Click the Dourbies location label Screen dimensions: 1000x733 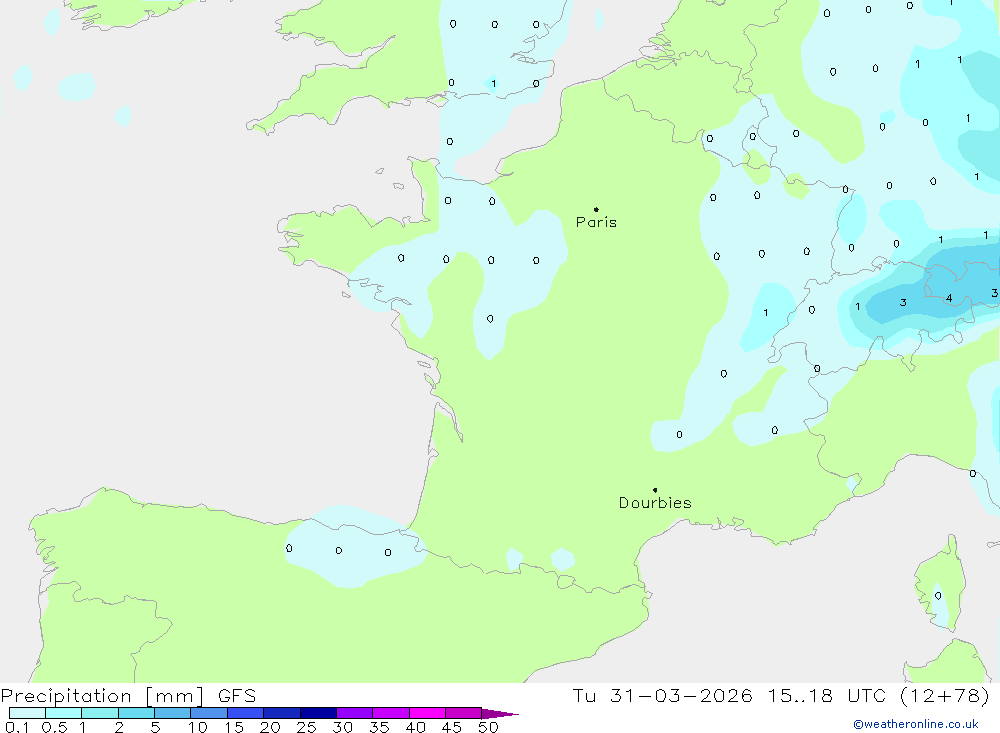click(x=655, y=503)
